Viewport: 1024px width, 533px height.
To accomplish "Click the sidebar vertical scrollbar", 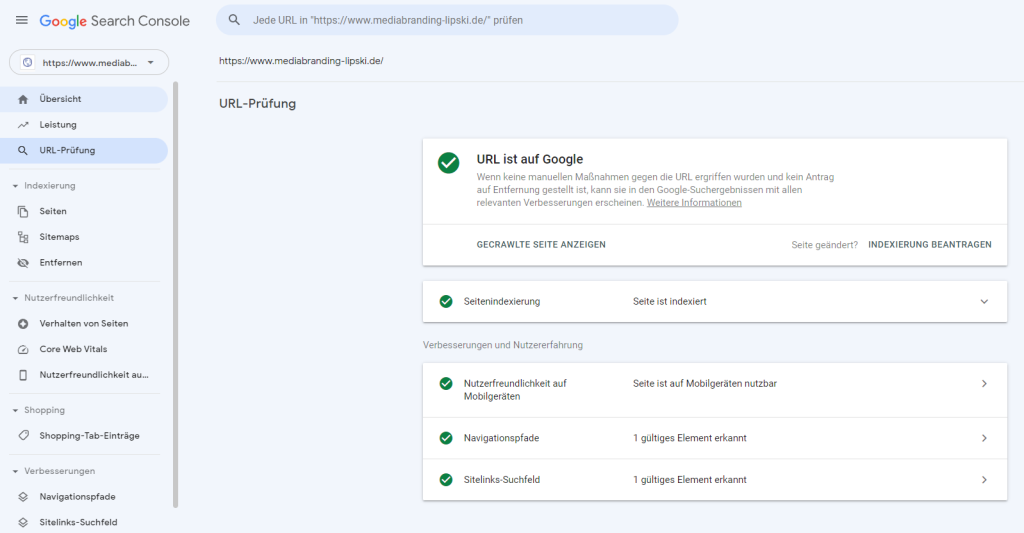I will pyautogui.click(x=175, y=294).
